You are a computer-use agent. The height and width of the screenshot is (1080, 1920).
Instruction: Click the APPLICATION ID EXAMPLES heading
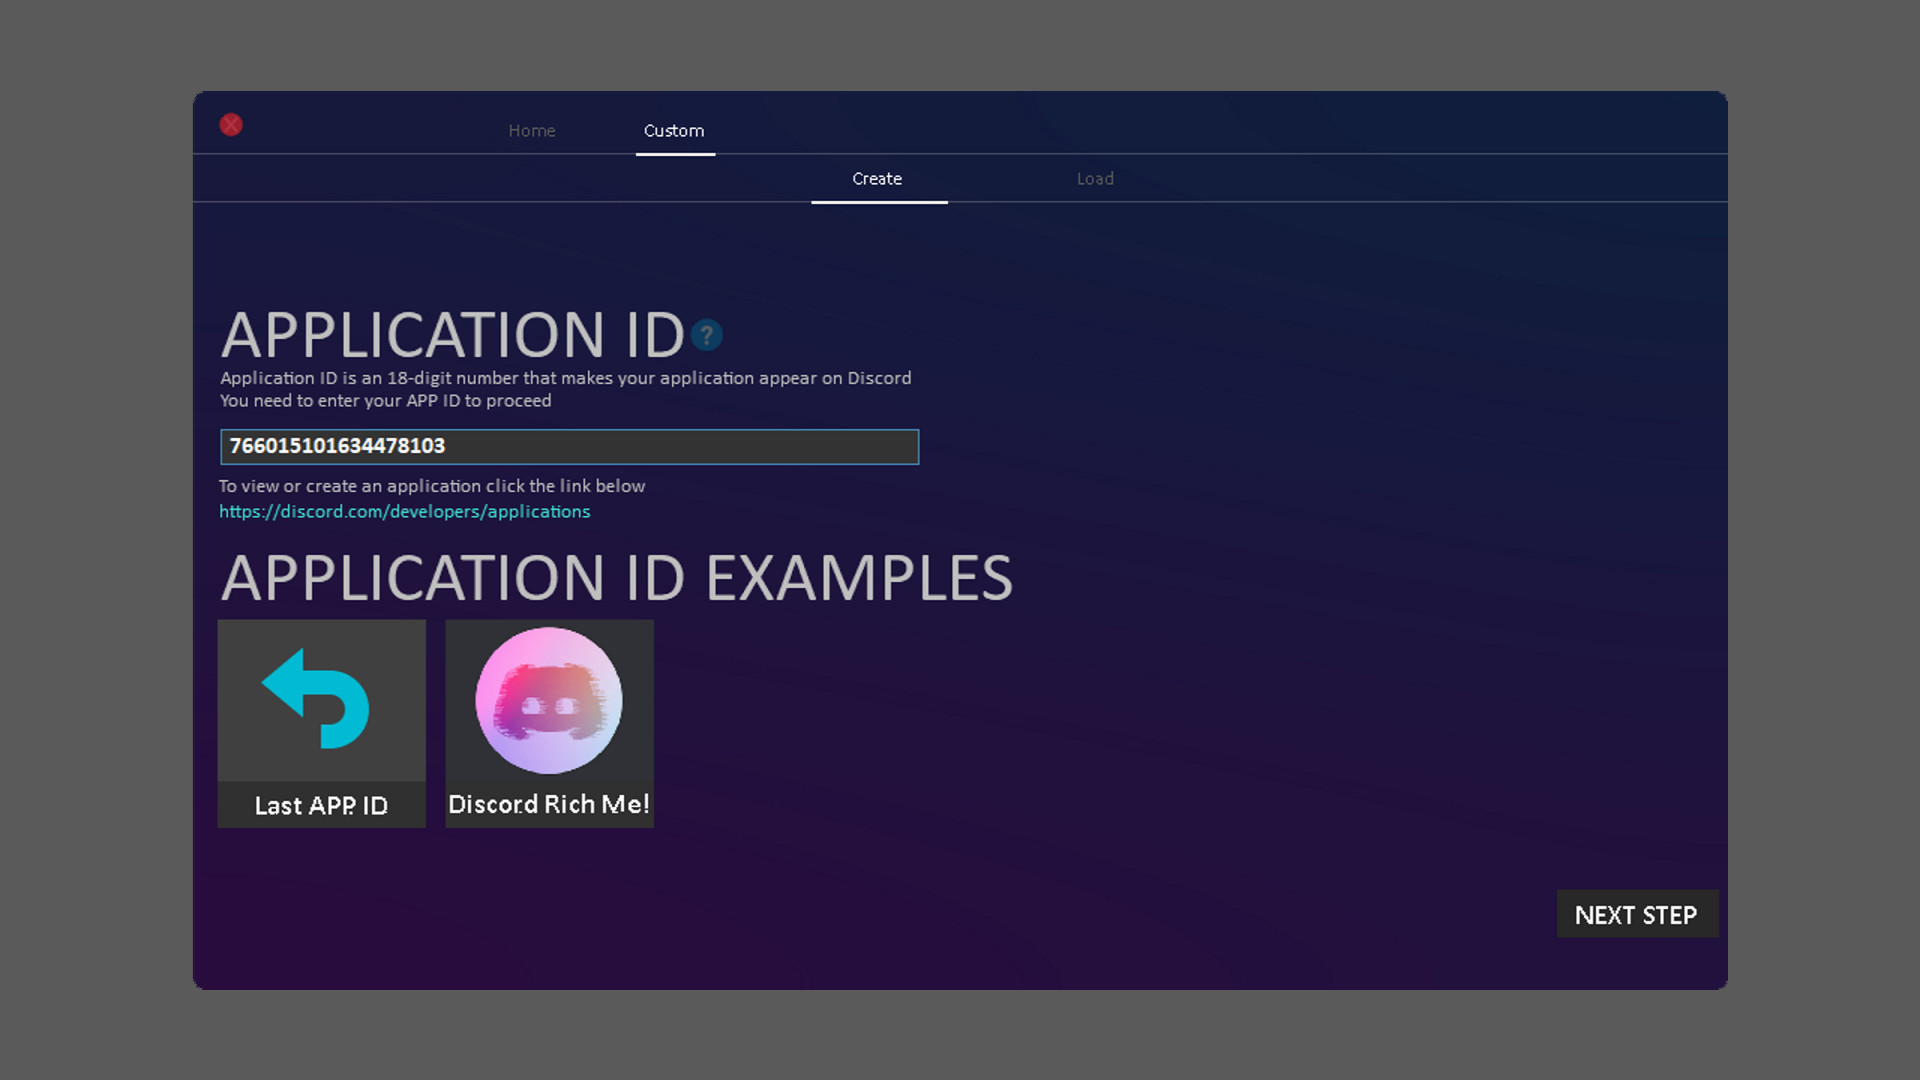[616, 578]
